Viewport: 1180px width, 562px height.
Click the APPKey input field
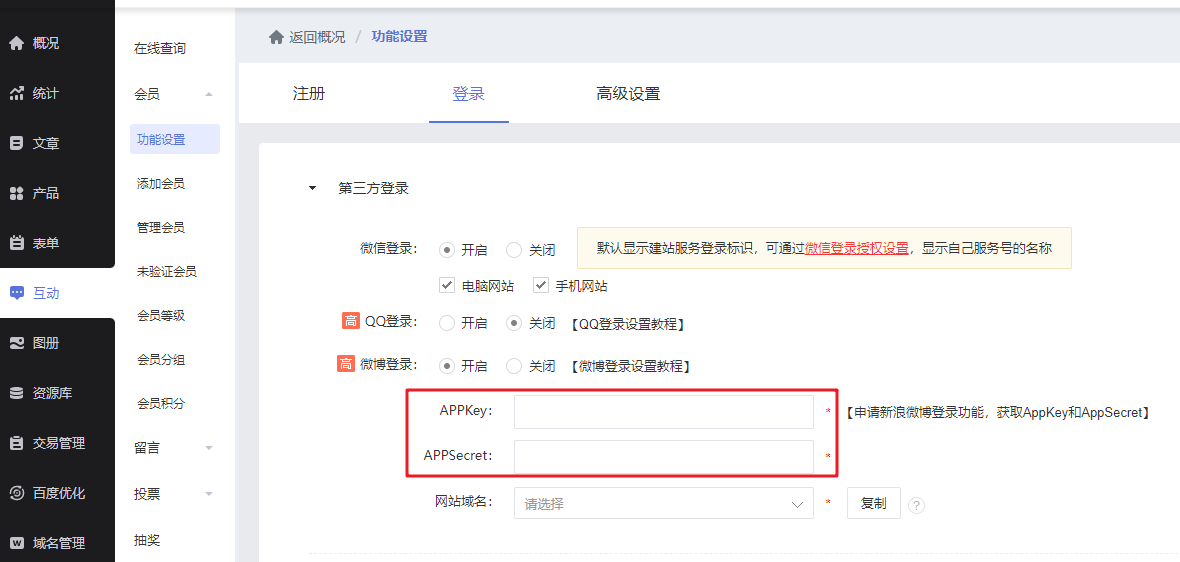664,412
